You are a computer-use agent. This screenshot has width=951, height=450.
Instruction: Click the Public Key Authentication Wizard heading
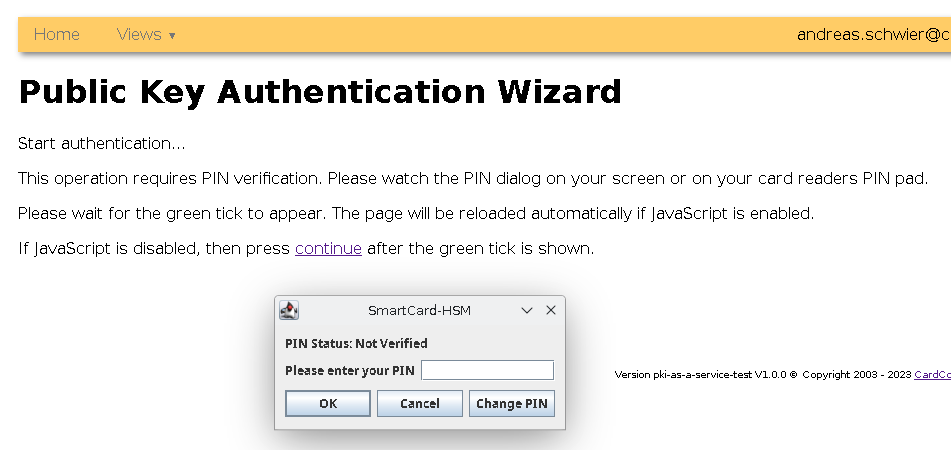click(320, 92)
